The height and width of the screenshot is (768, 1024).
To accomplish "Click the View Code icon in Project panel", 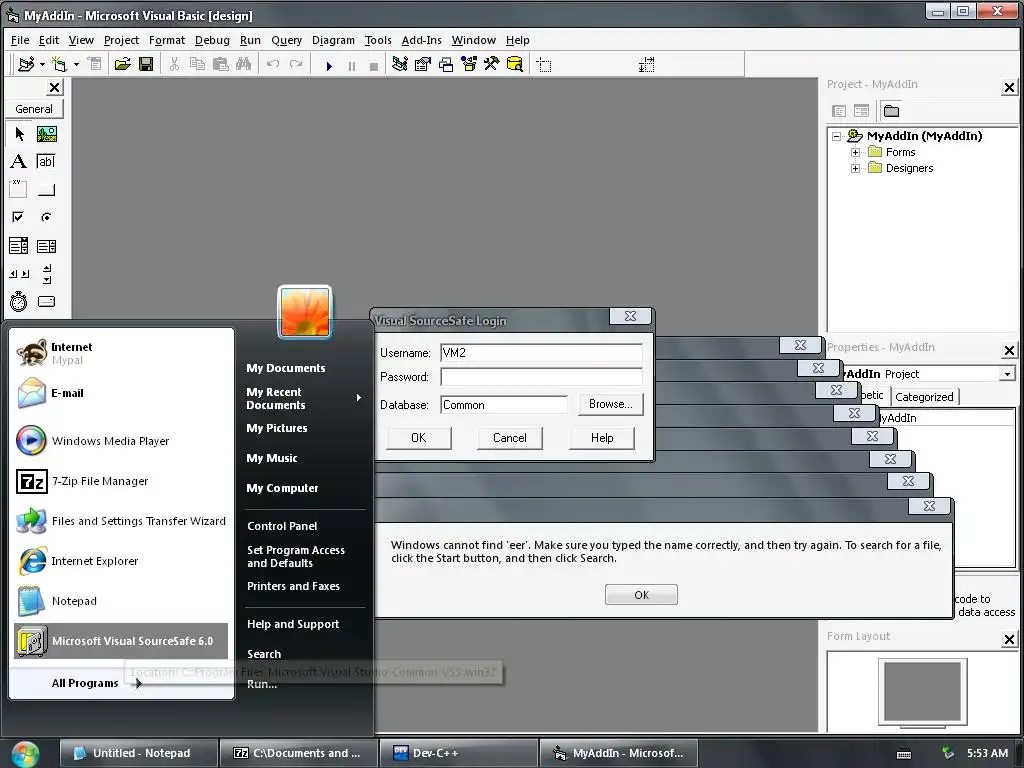I will pos(839,111).
